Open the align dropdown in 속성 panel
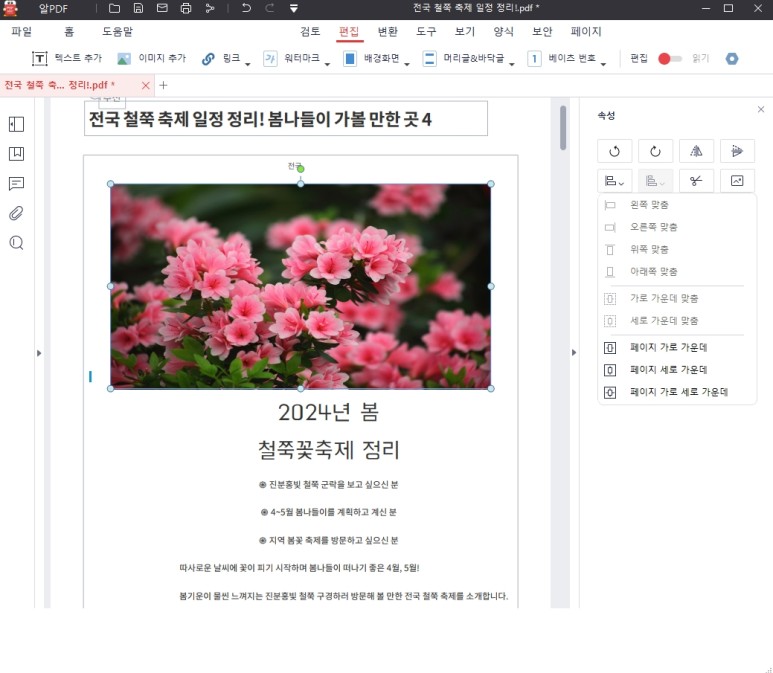This screenshot has height=673, width=773. (614, 181)
